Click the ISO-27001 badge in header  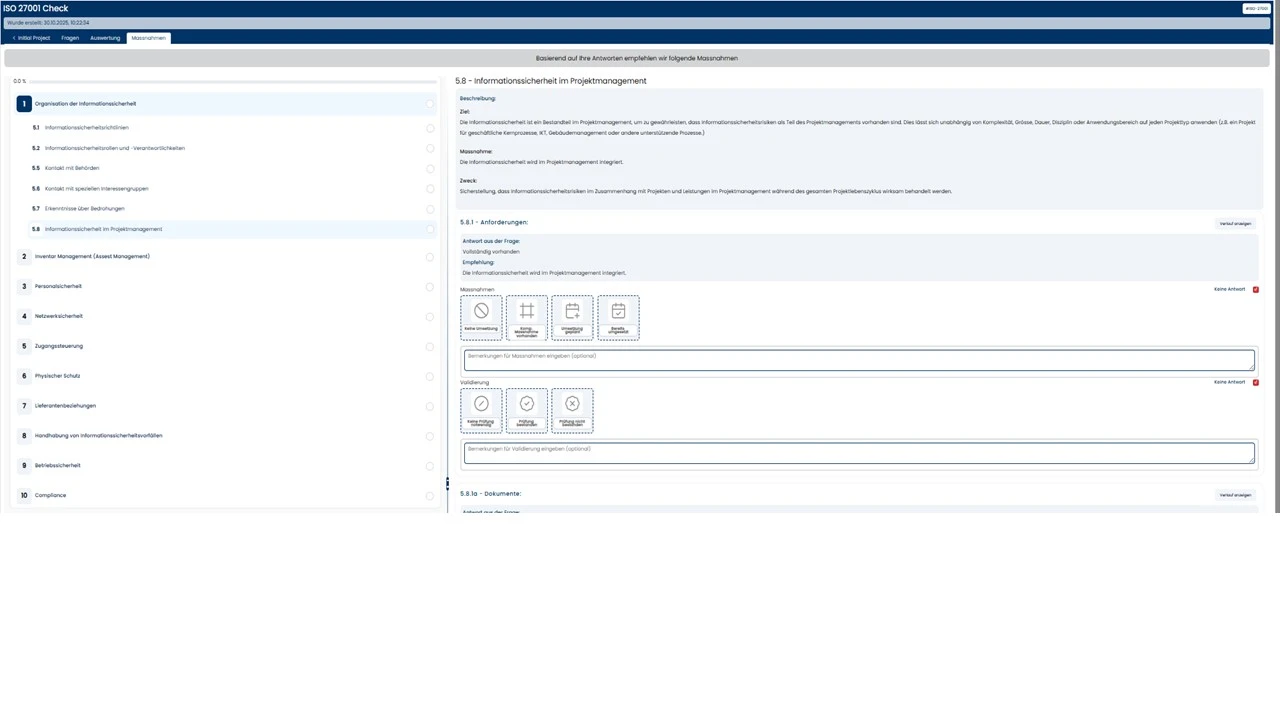(x=1256, y=9)
